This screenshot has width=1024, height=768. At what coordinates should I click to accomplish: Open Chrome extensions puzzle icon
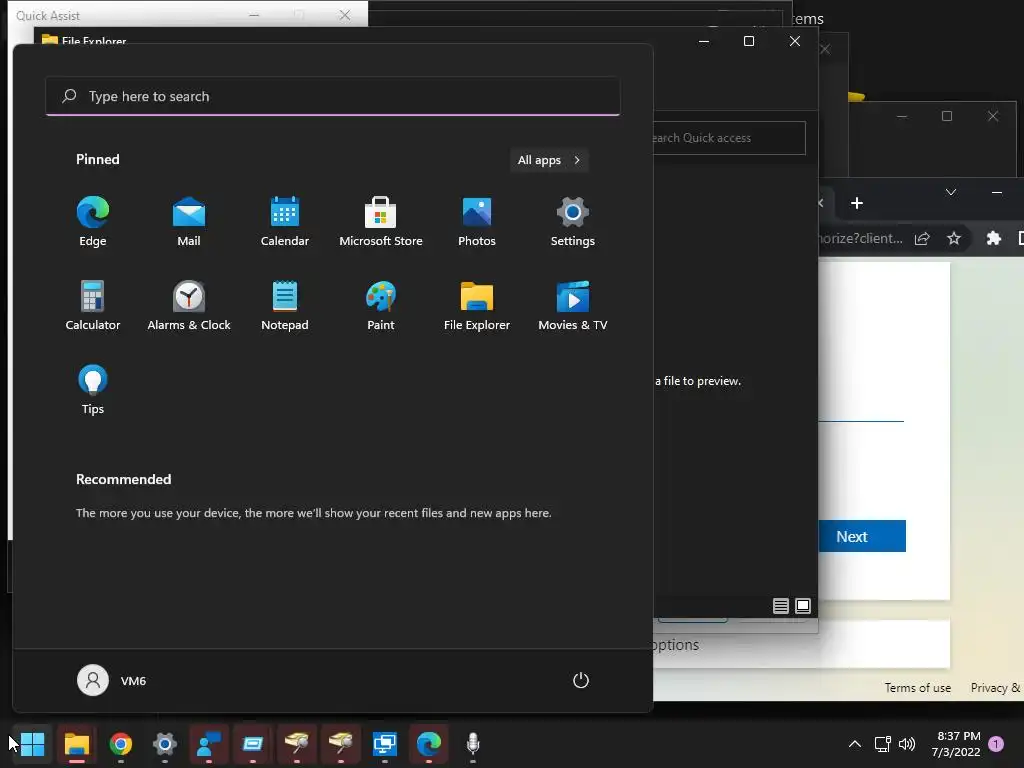tap(993, 238)
